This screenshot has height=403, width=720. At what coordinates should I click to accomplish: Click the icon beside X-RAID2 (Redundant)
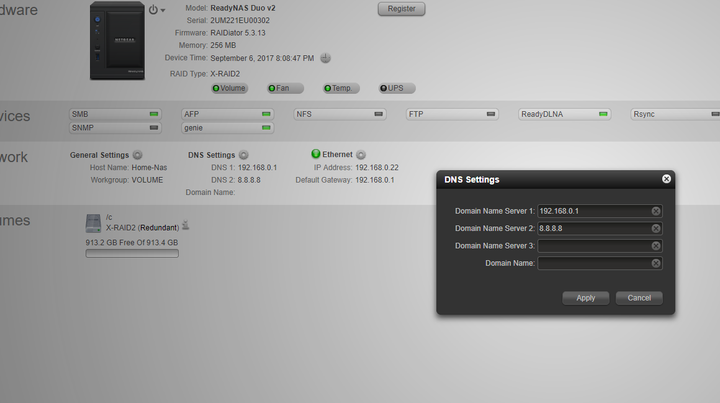point(186,225)
